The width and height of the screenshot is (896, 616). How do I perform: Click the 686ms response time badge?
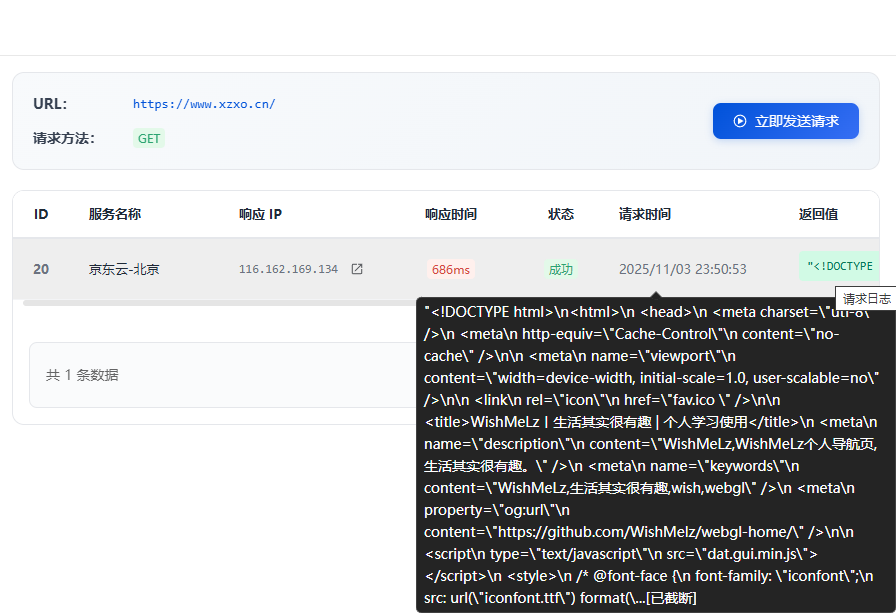[x=450, y=270]
